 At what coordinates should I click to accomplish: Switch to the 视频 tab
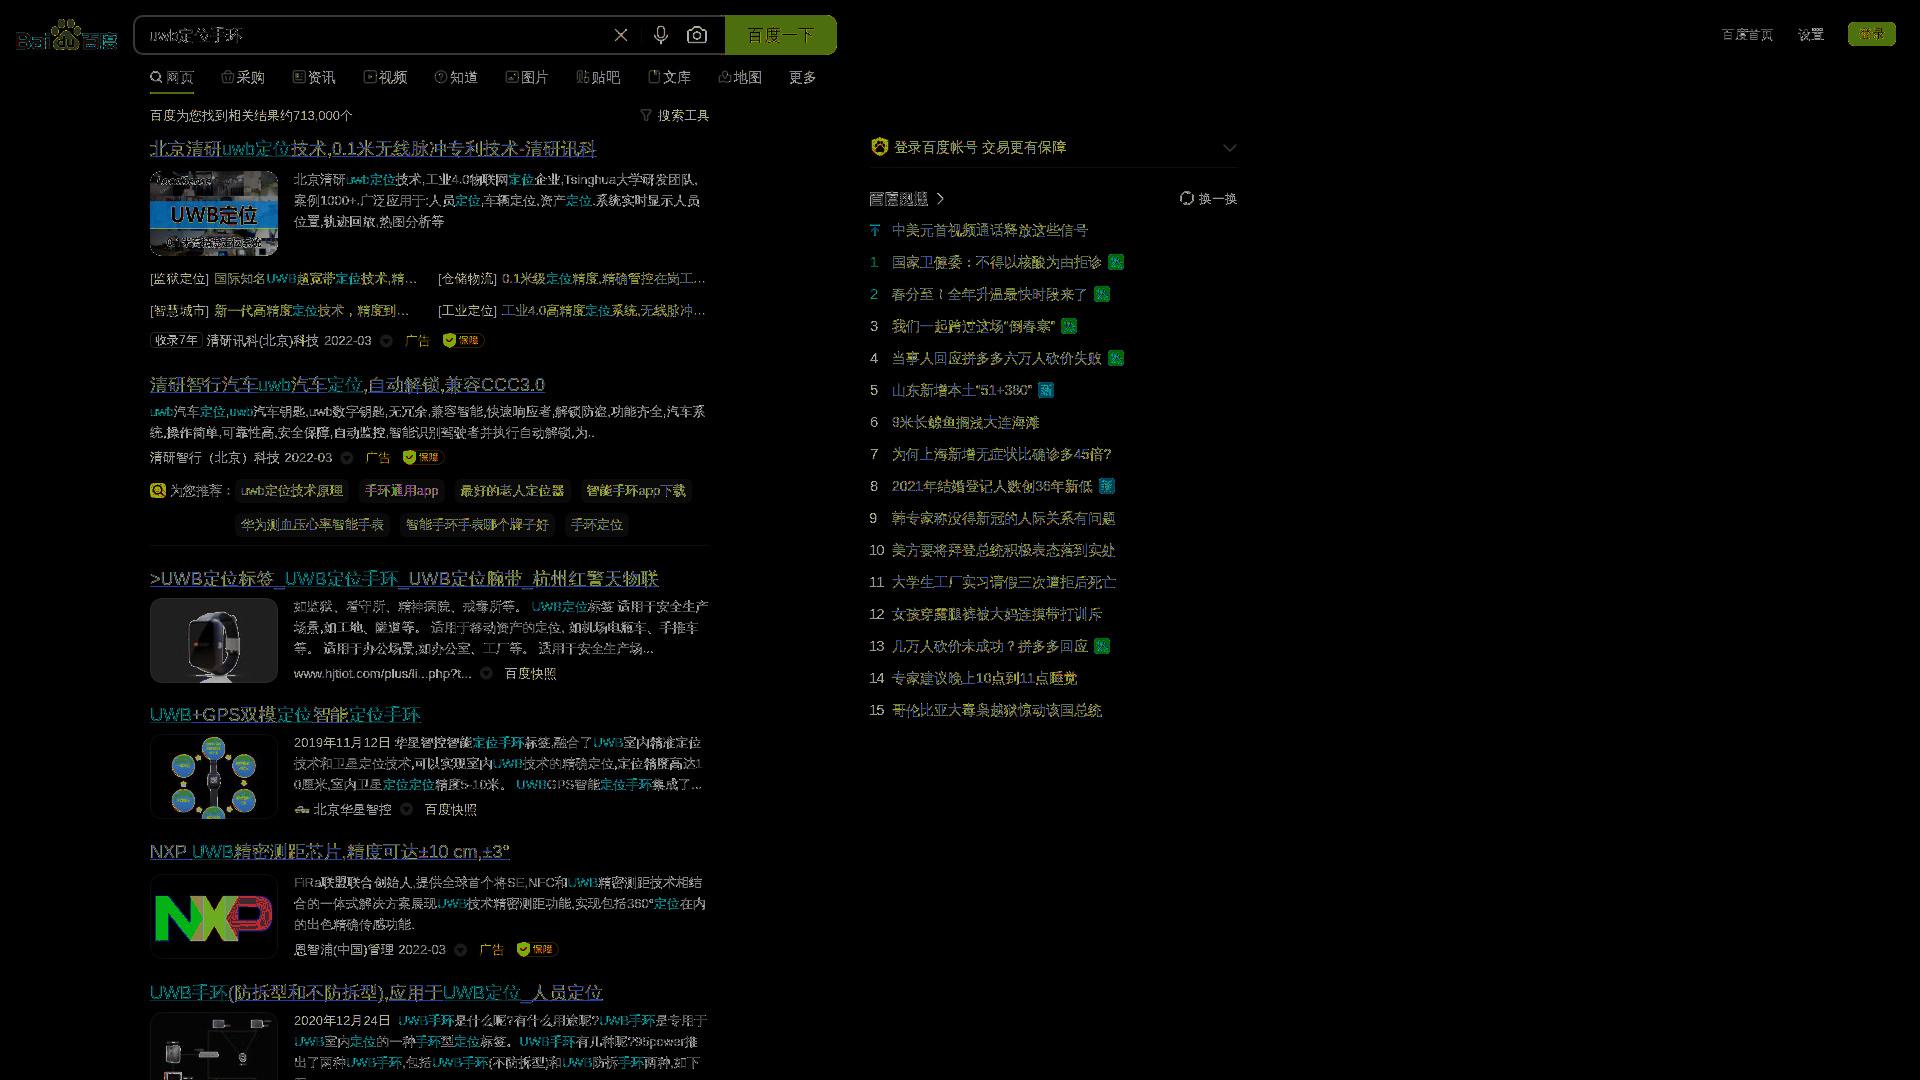click(385, 77)
